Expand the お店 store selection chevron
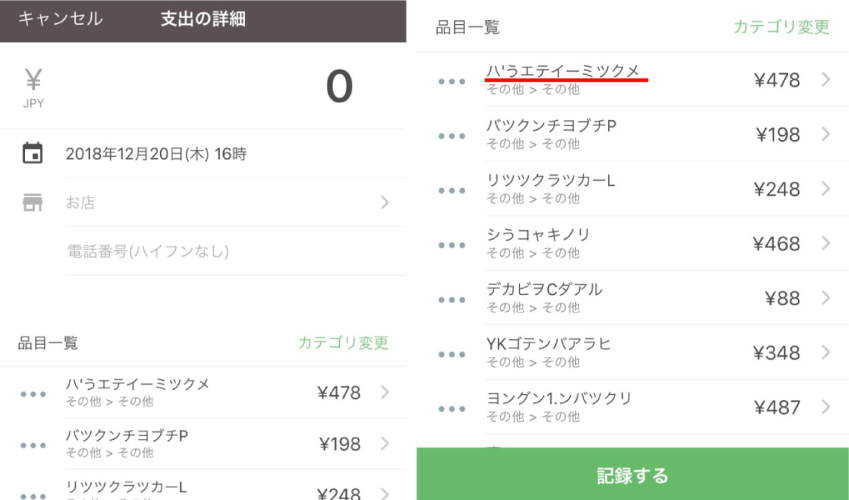The height and width of the screenshot is (500, 849). coord(384,202)
